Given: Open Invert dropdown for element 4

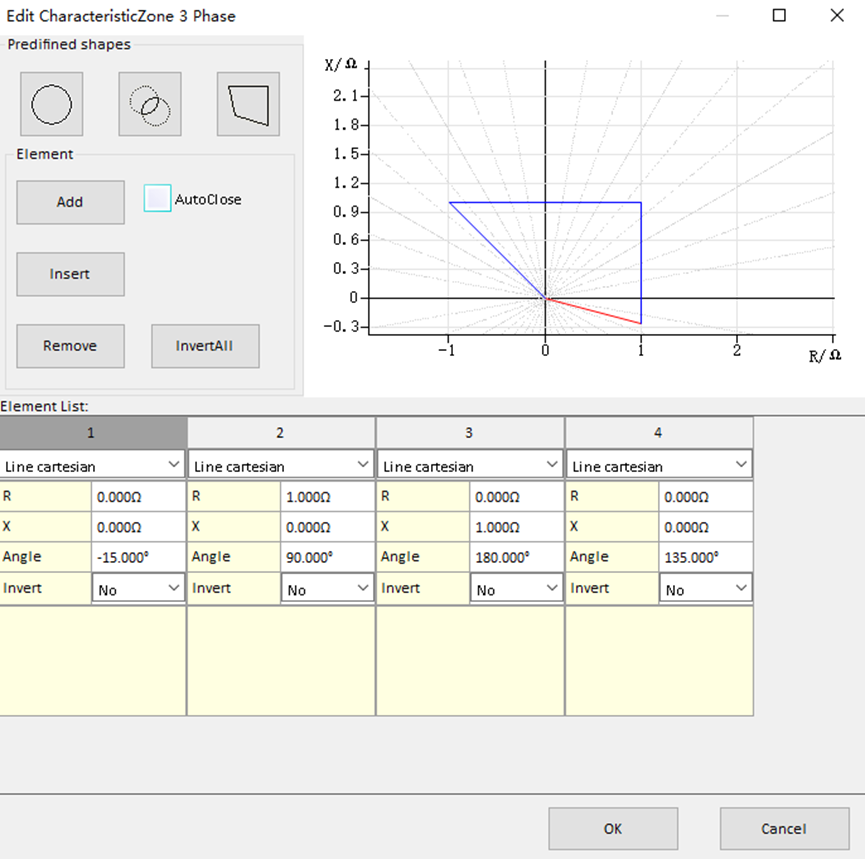Looking at the screenshot, I should [x=705, y=589].
